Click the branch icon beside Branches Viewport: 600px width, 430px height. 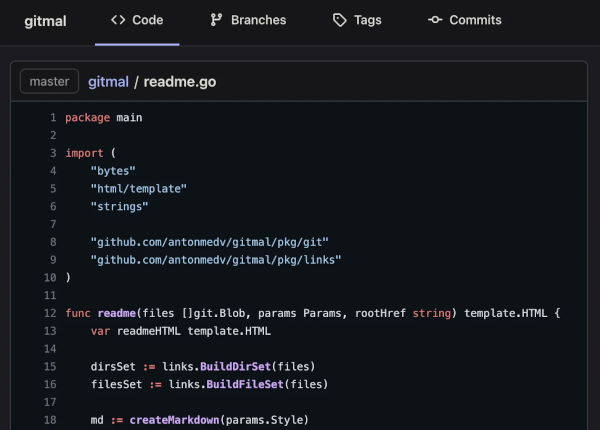pos(216,20)
